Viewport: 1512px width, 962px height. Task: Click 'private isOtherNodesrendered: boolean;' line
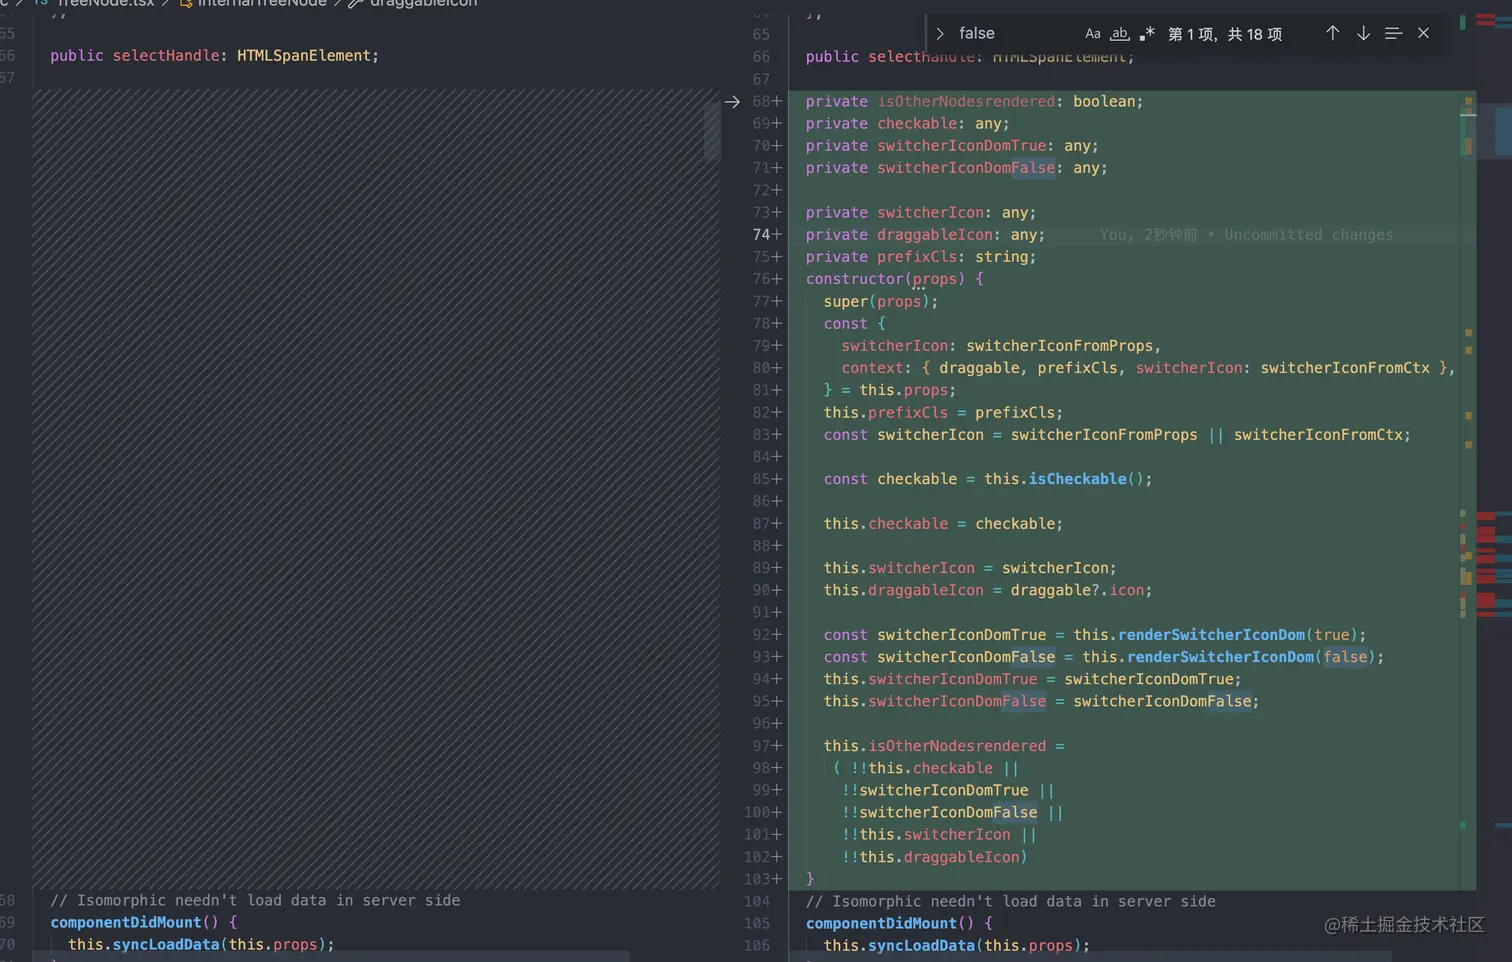click(974, 102)
